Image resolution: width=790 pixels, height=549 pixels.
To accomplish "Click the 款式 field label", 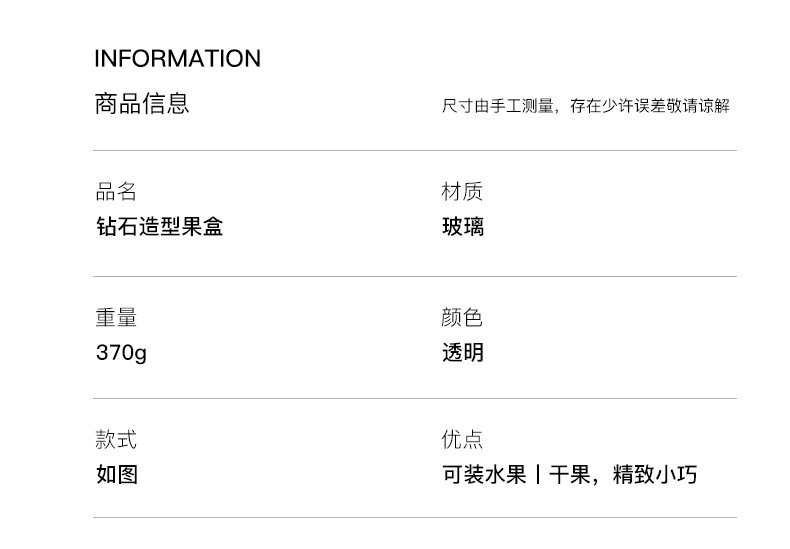I will 116,440.
